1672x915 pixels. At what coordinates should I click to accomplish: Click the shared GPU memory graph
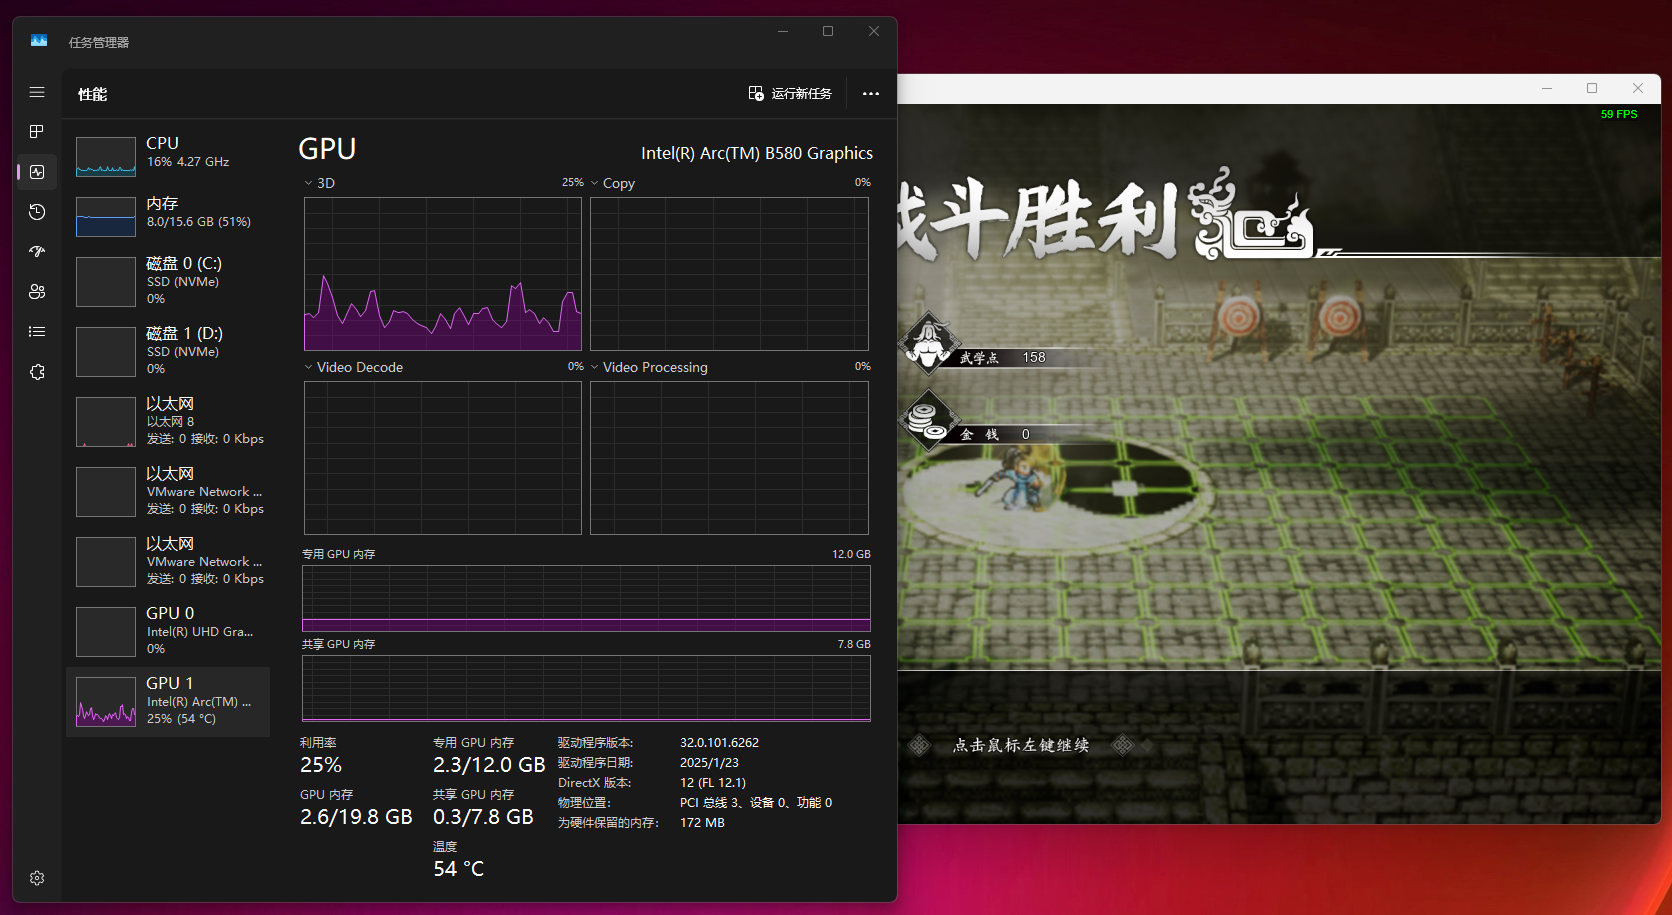(x=586, y=688)
